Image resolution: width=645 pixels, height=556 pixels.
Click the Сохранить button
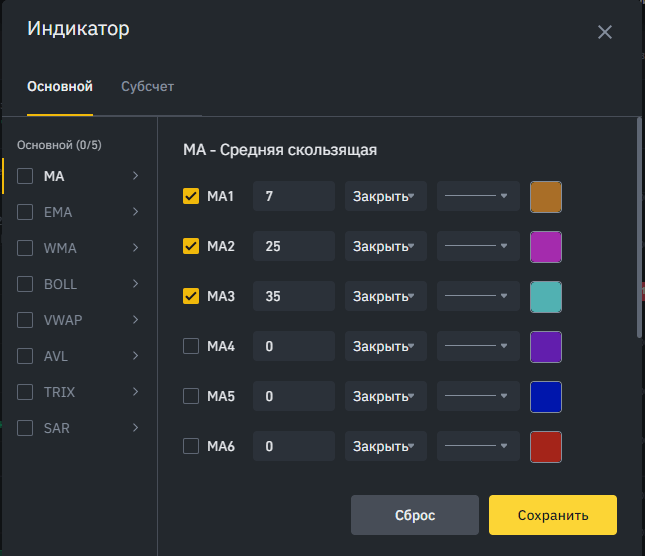(x=552, y=515)
